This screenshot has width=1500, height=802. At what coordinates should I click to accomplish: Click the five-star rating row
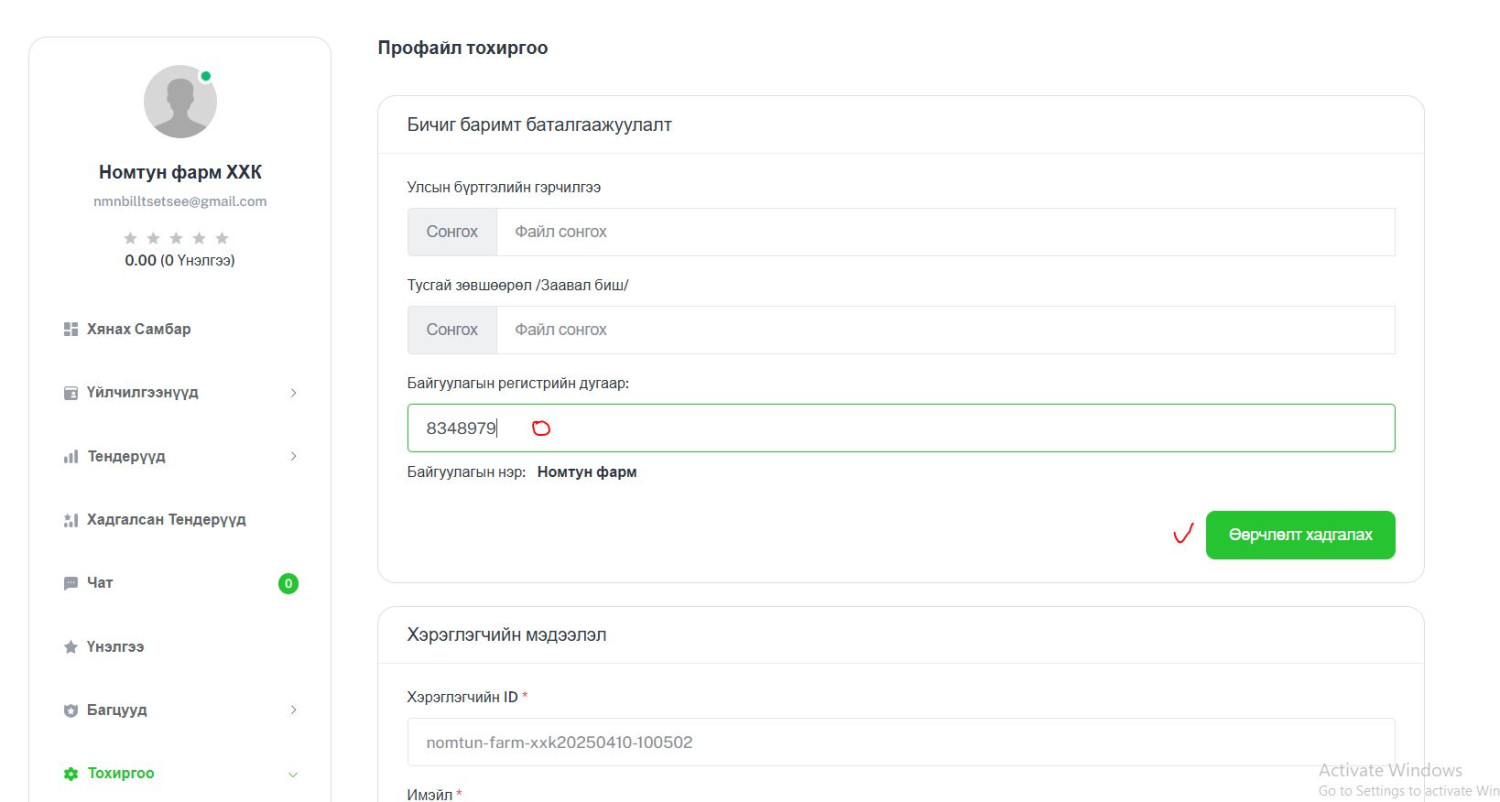[x=176, y=239]
